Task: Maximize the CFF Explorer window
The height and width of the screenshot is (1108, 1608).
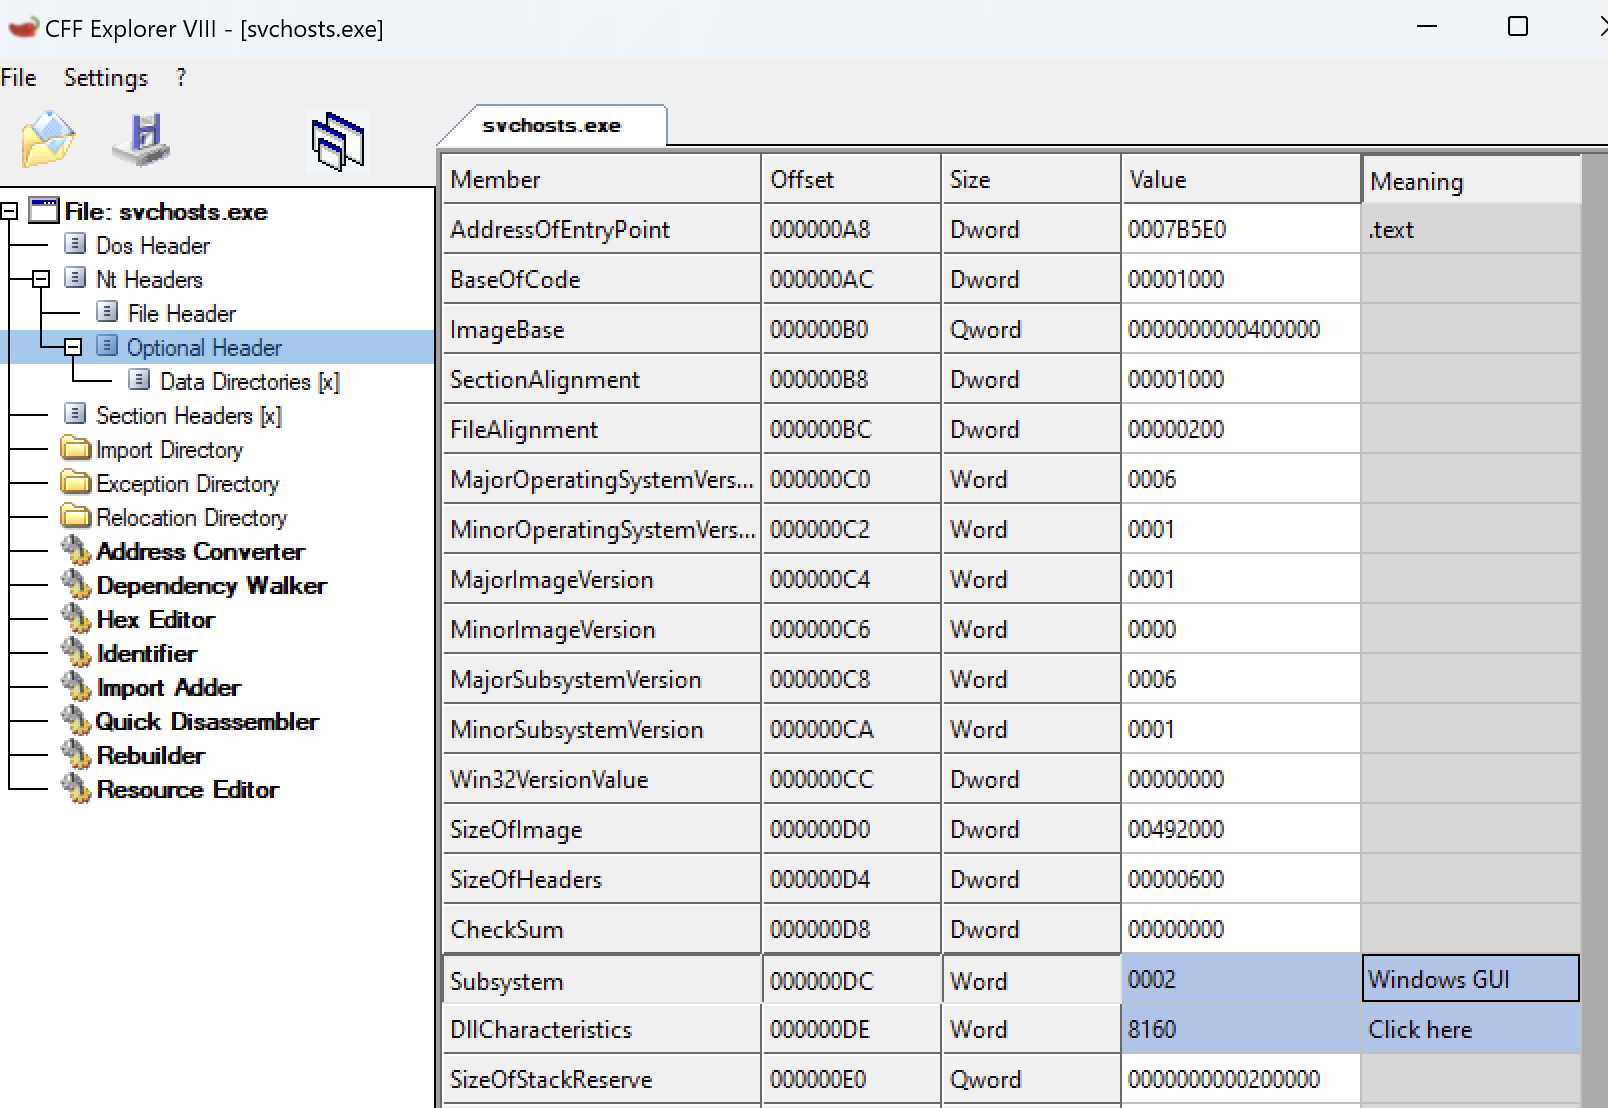Action: pos(1518,26)
